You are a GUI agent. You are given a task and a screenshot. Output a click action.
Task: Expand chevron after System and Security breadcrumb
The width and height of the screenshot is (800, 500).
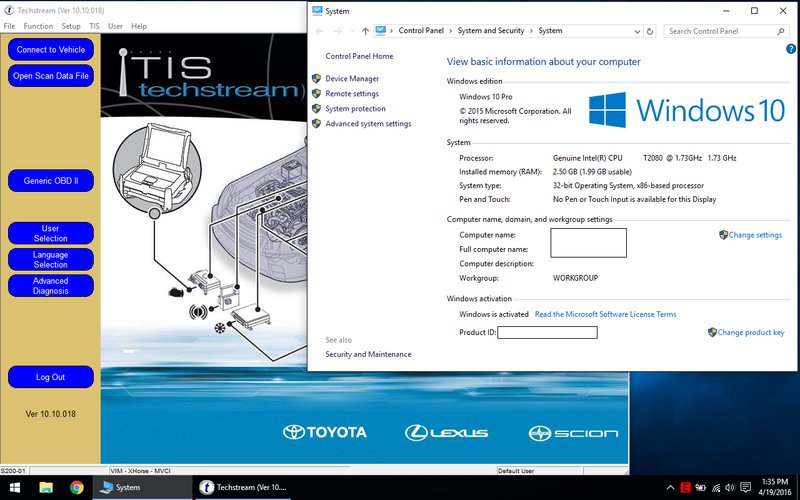(531, 31)
